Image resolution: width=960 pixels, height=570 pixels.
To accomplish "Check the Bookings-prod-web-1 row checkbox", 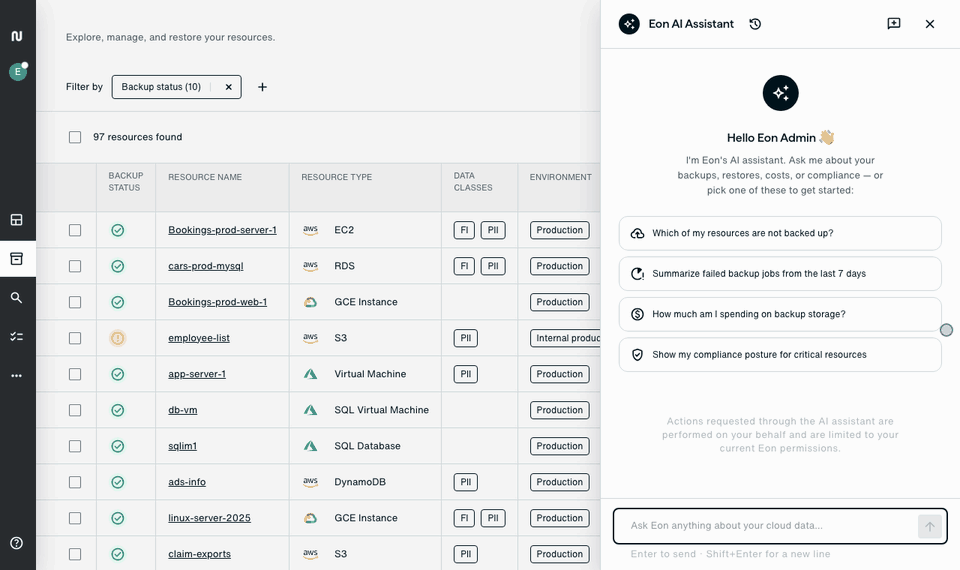I will coord(75,302).
